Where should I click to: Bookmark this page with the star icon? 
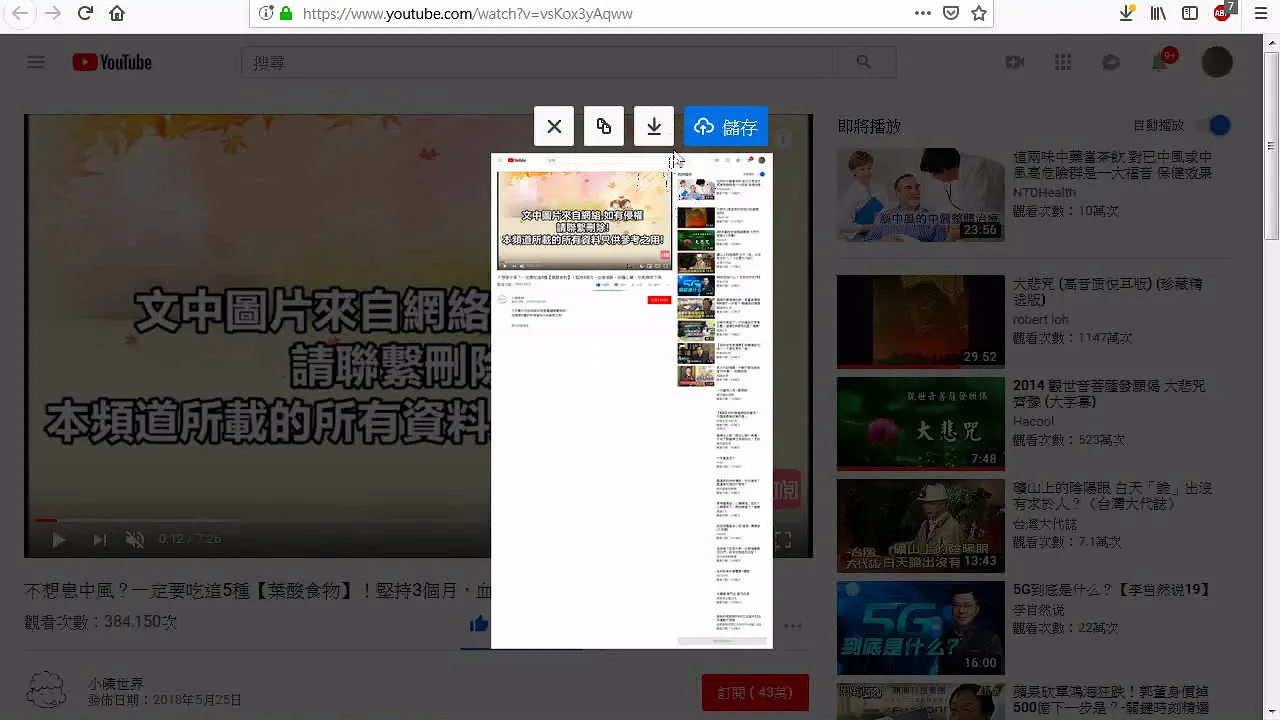tap(979, 13)
